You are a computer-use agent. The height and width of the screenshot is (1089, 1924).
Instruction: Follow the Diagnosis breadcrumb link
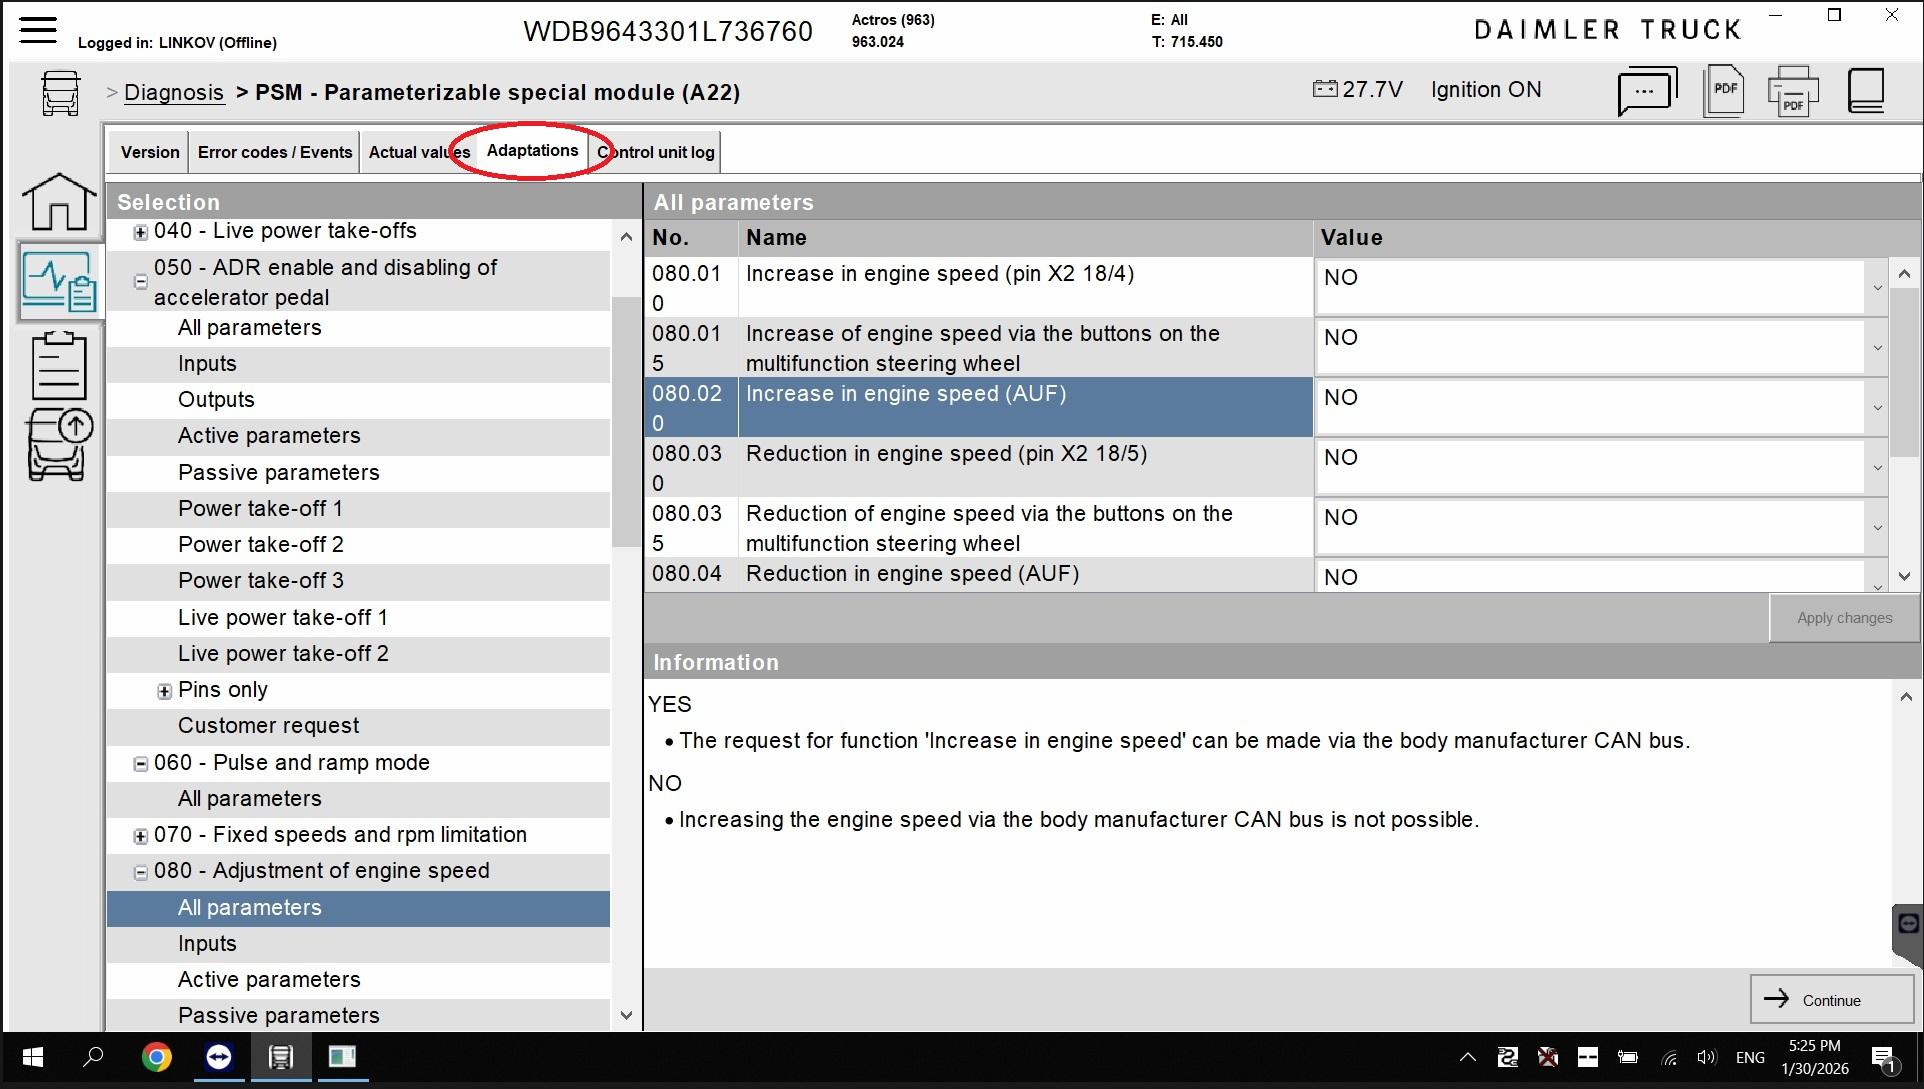(x=174, y=93)
